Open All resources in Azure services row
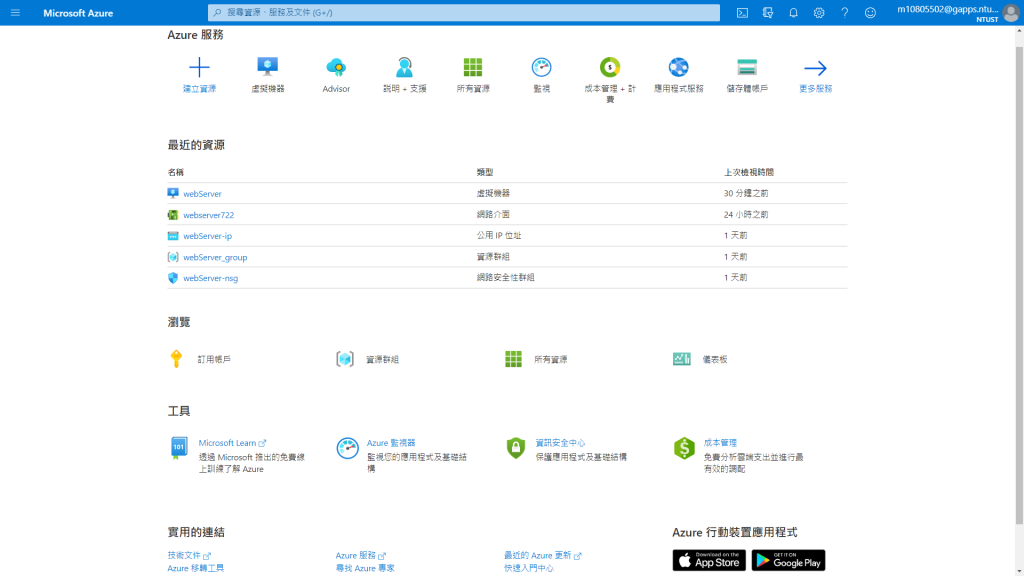 click(x=473, y=74)
